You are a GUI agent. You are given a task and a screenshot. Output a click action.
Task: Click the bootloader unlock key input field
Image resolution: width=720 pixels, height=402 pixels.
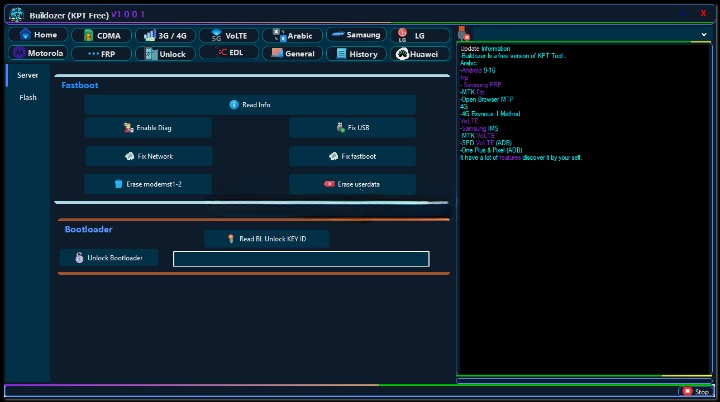[301, 259]
